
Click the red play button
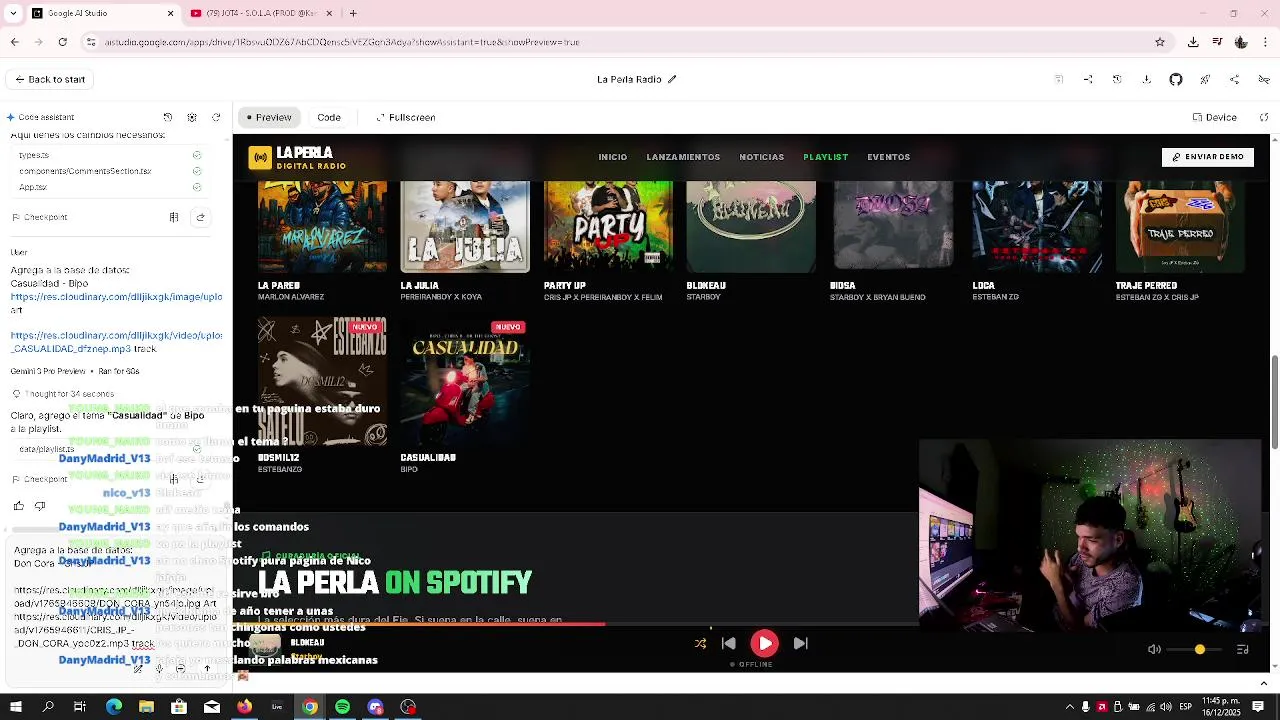tap(764, 643)
